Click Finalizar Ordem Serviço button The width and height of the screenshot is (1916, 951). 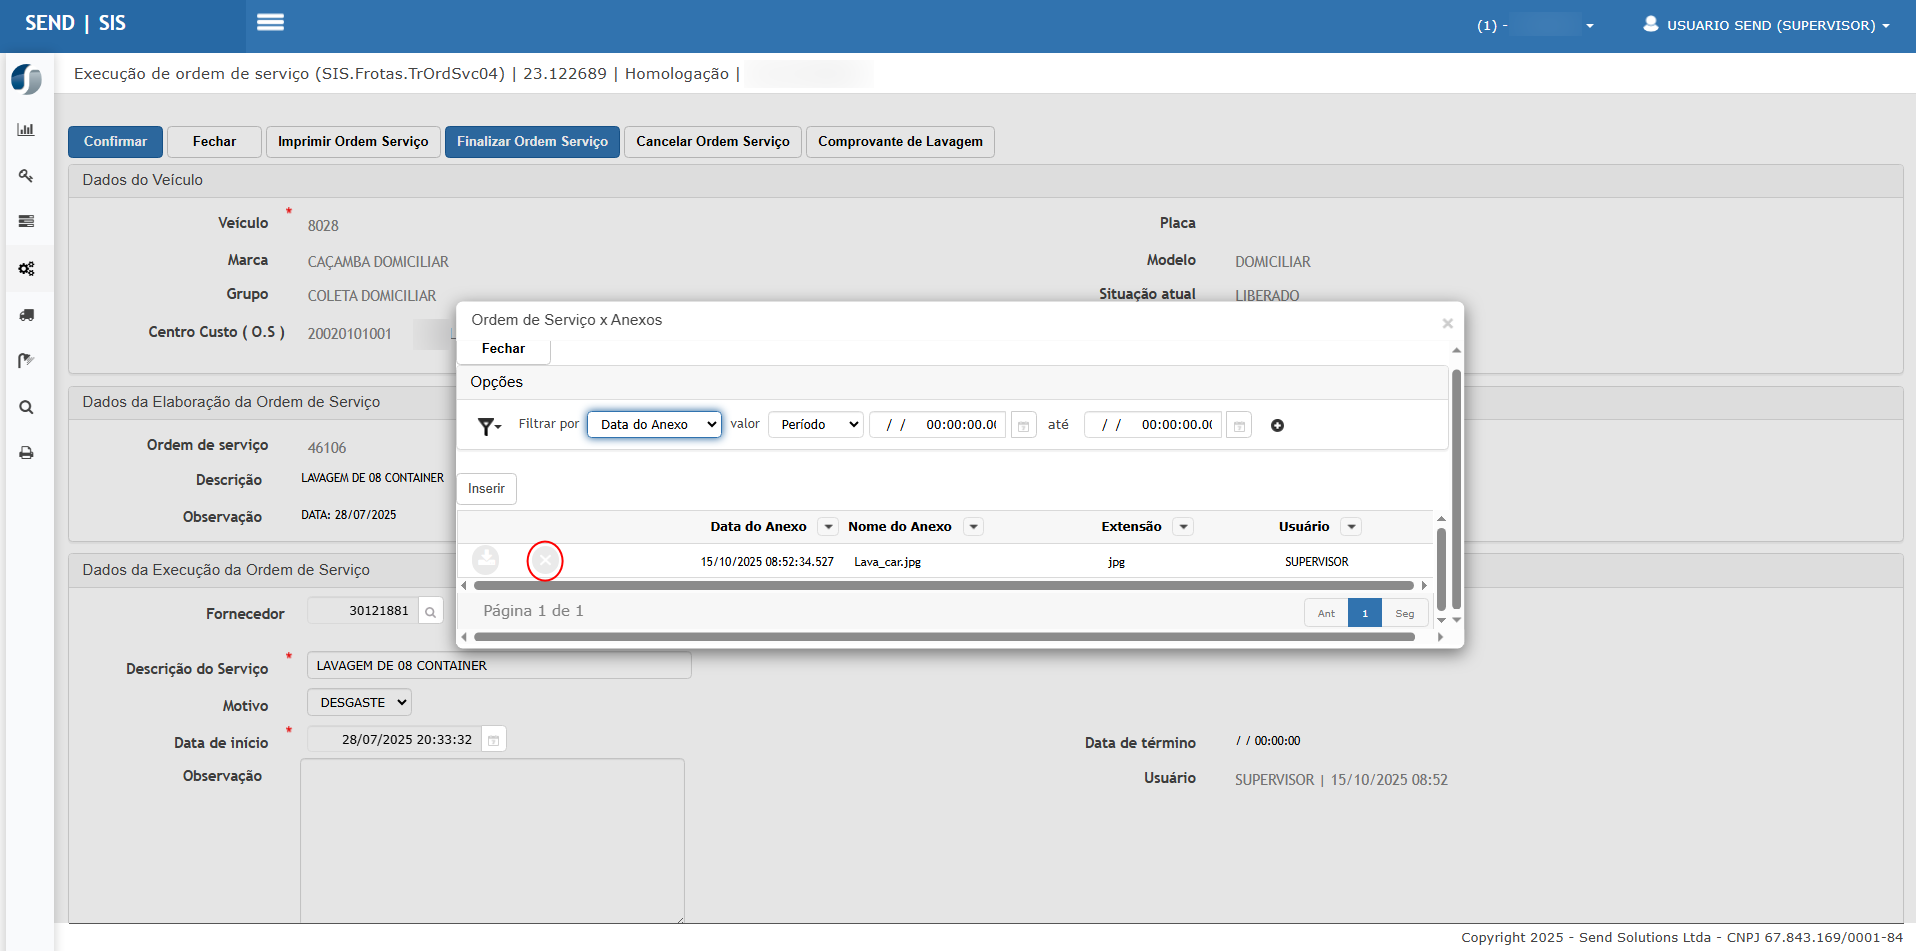532,142
